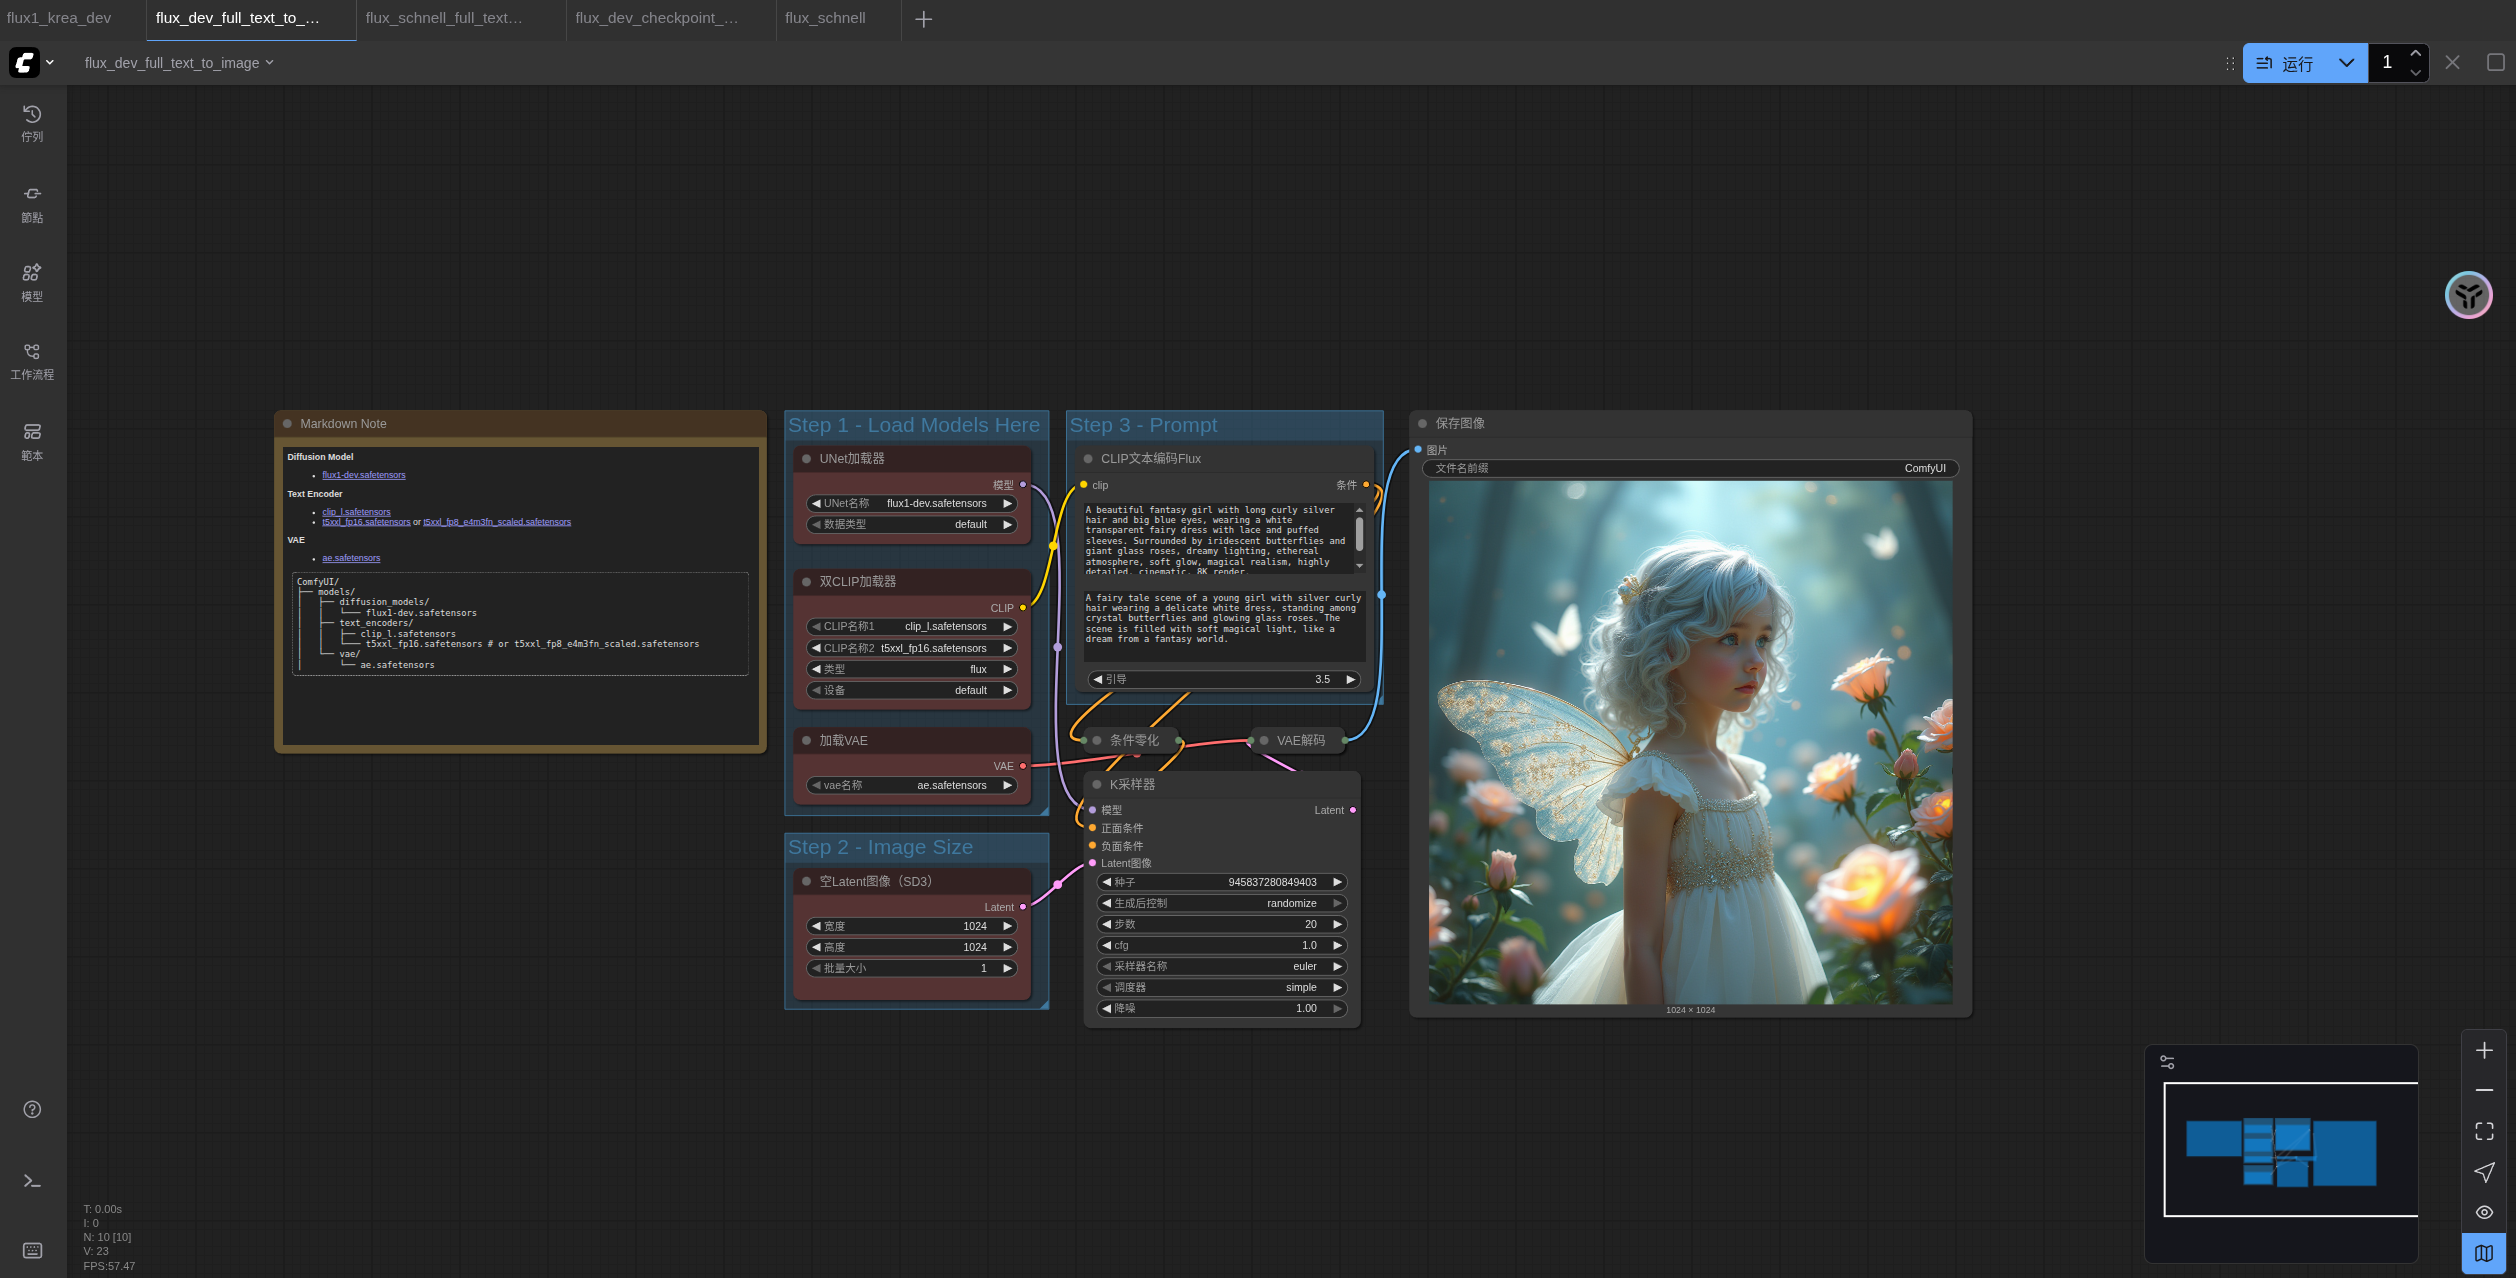Image resolution: width=2516 pixels, height=1278 pixels.
Task: Open the control after generate randomize combo
Action: click(x=1222, y=904)
